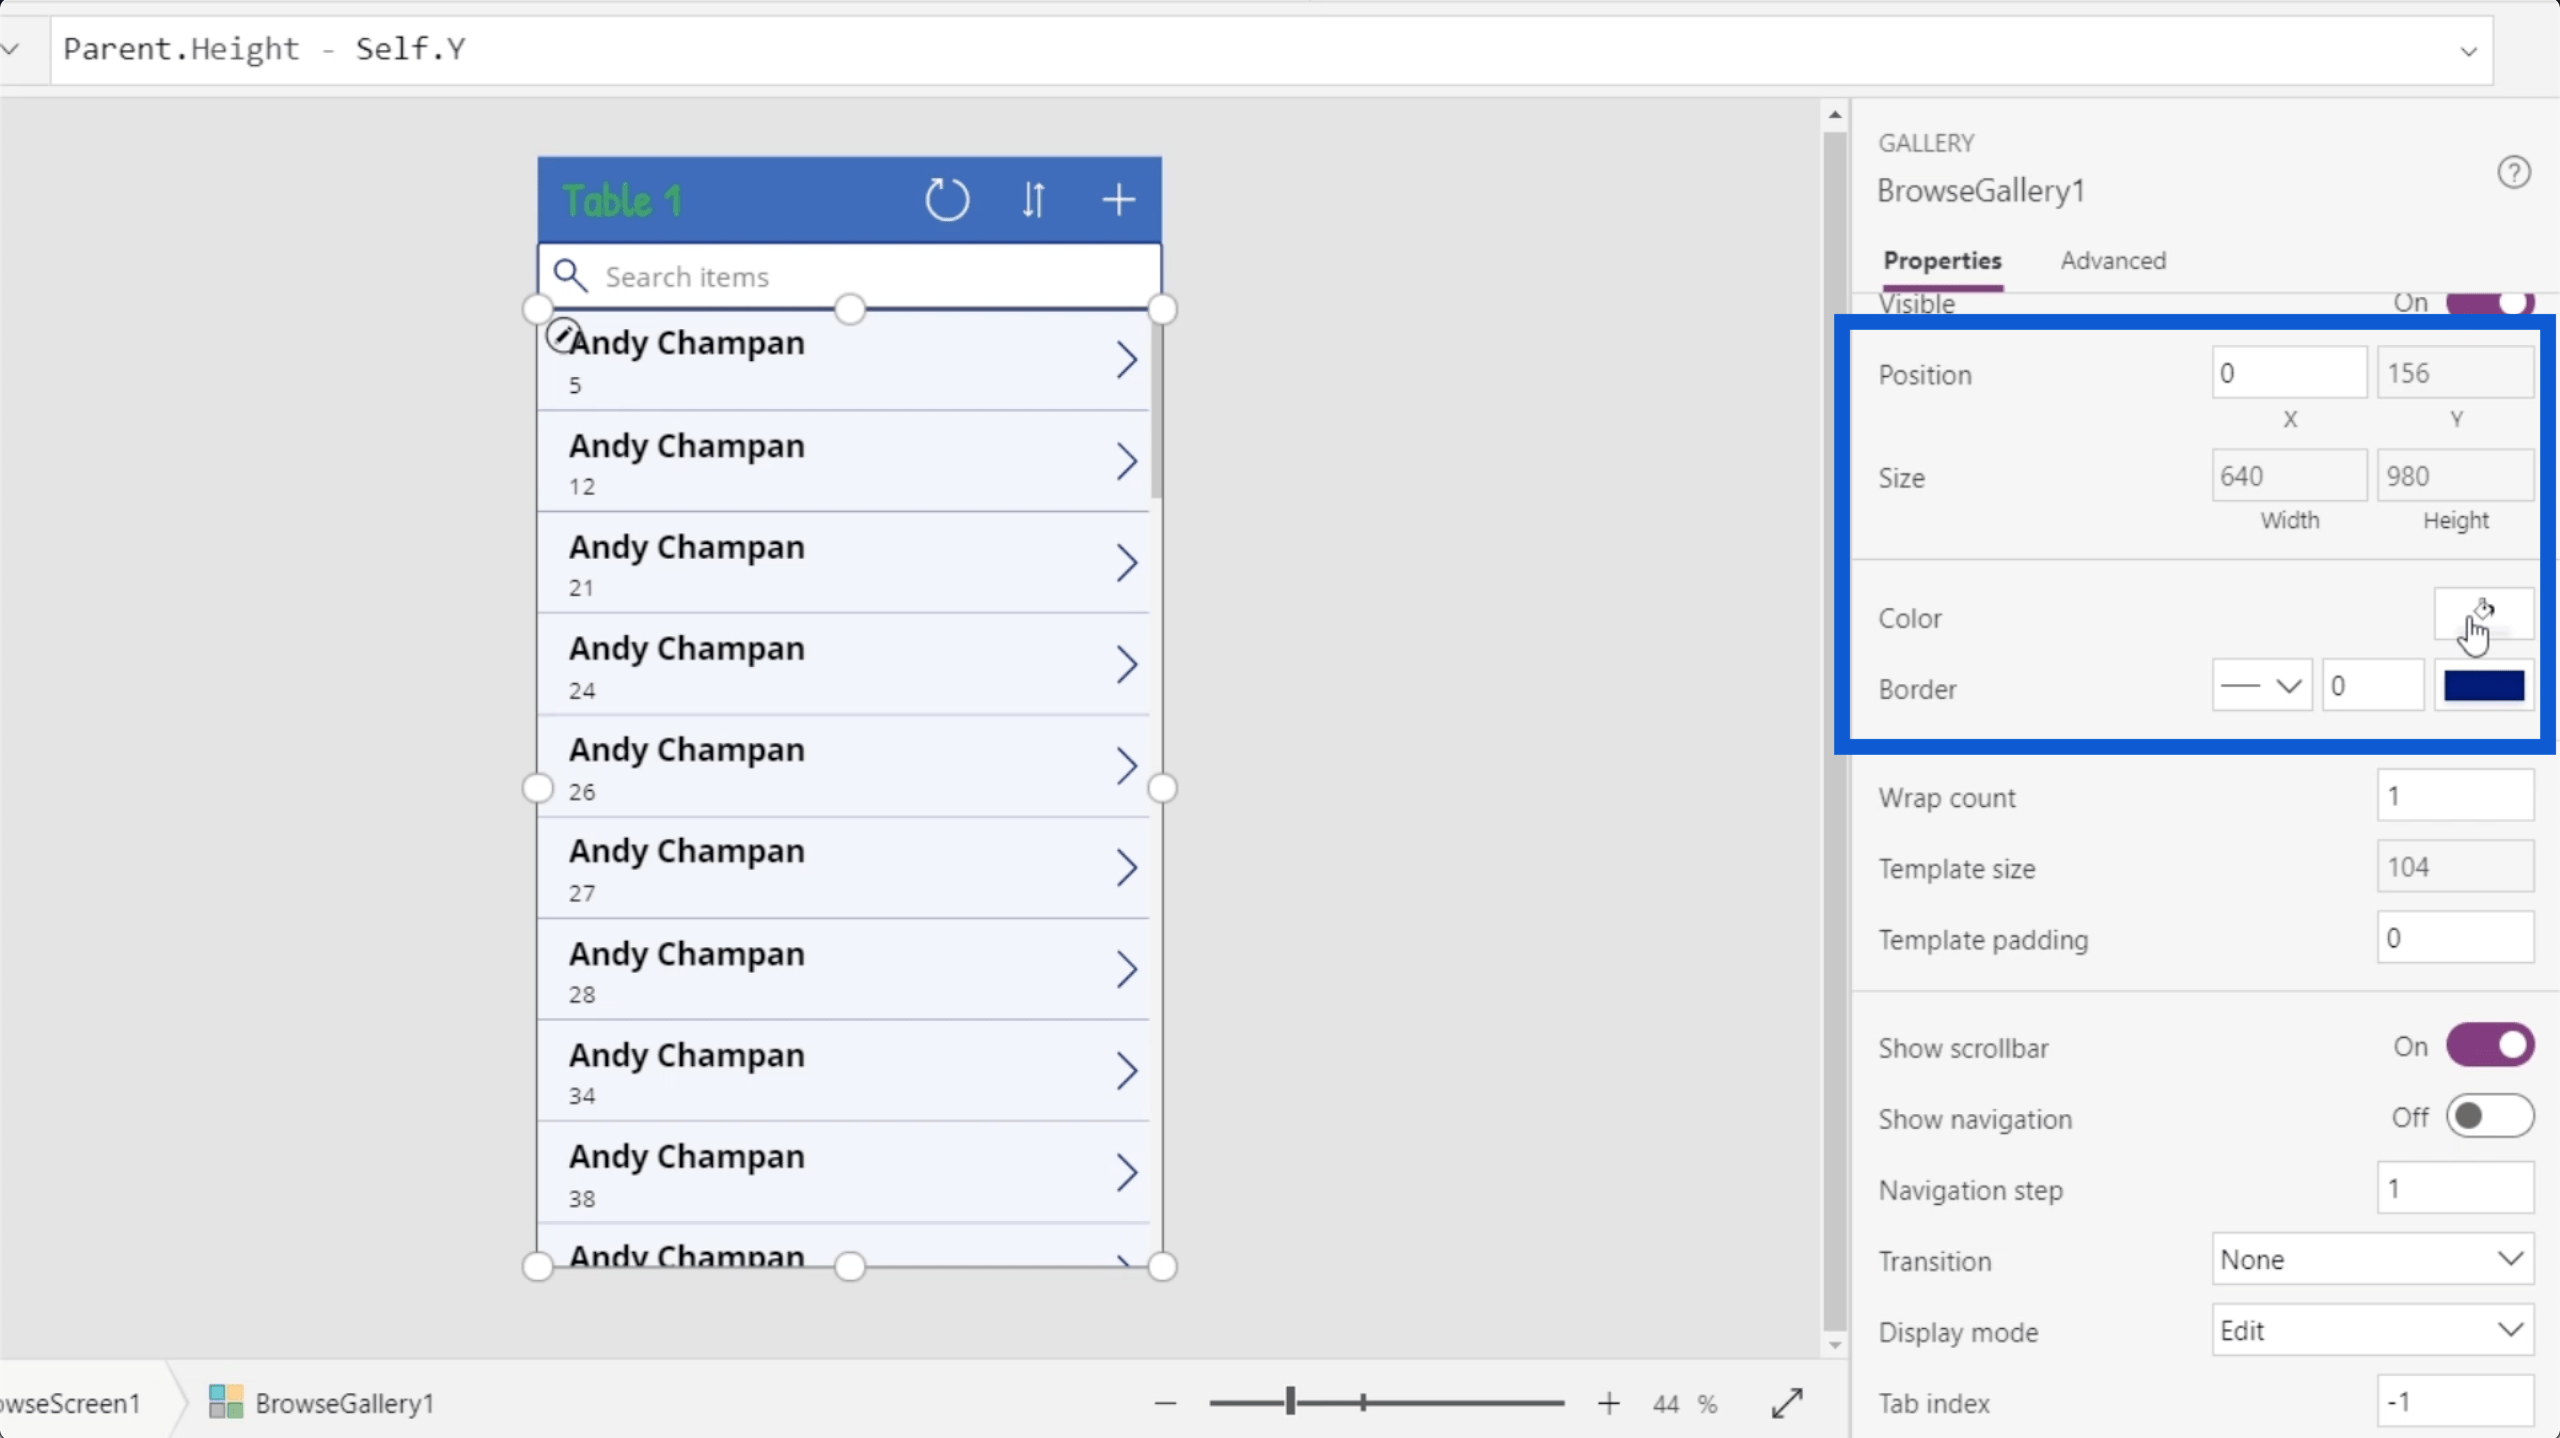This screenshot has width=2560, height=1438.
Task: Click the arrow next to Andy Champan 24
Action: [x=1126, y=664]
